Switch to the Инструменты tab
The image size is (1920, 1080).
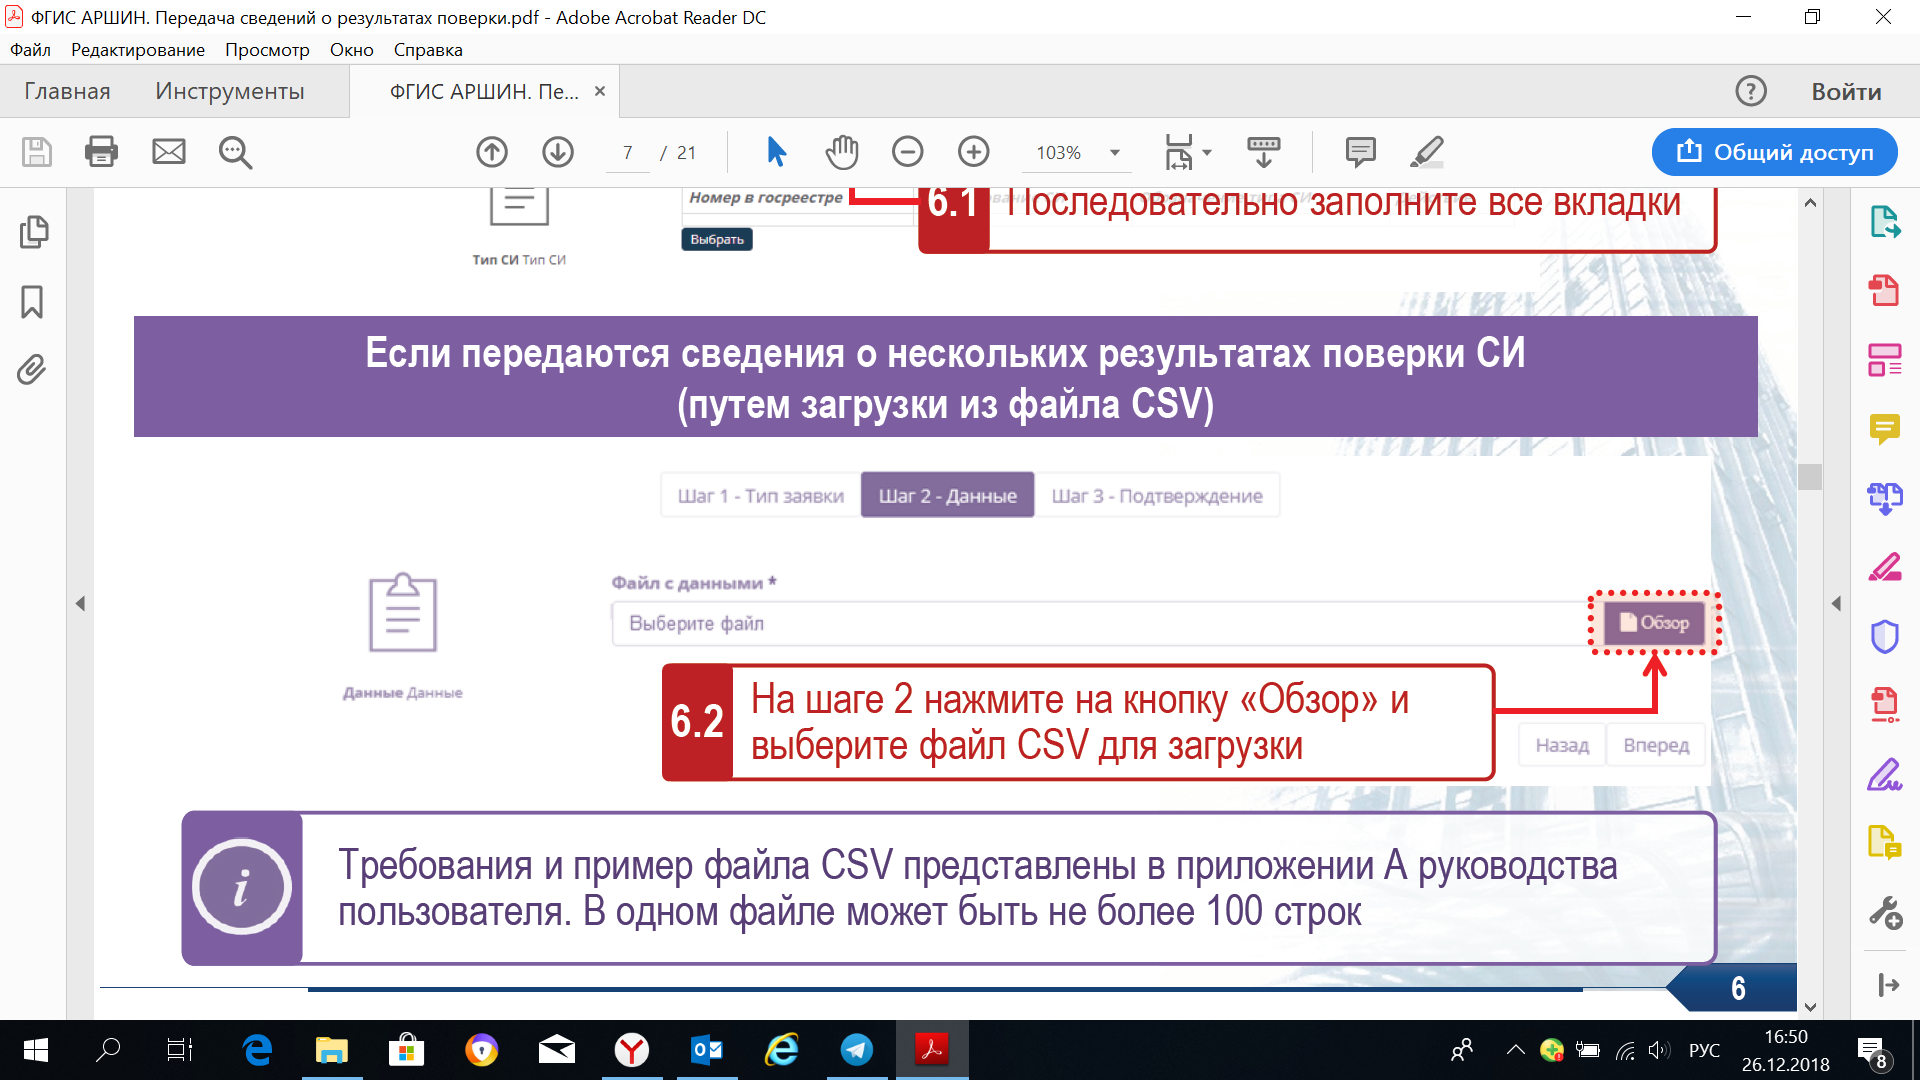[x=229, y=91]
